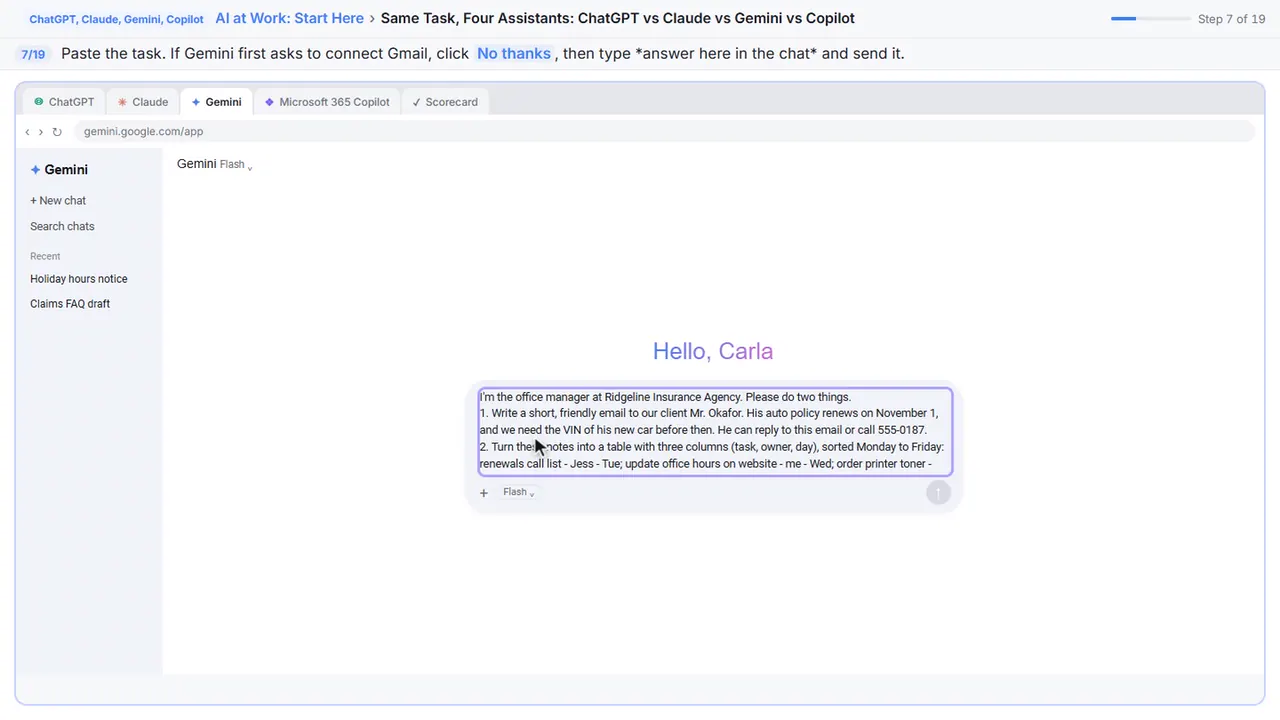
Task: Click the browser reload icon
Action: pyautogui.click(x=57, y=132)
